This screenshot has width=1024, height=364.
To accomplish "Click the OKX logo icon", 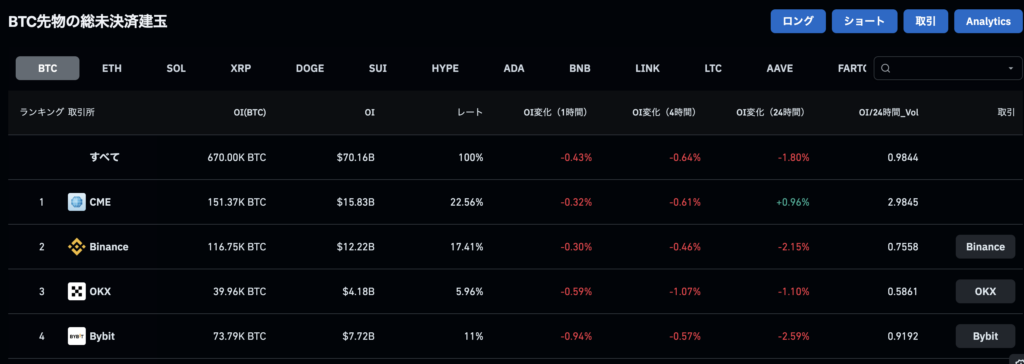I will coord(76,291).
